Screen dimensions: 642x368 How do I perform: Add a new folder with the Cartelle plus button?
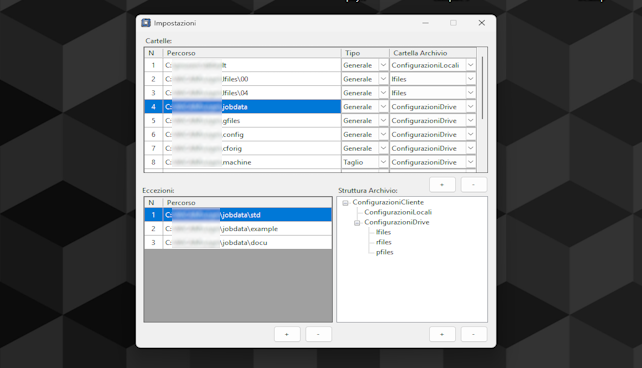point(442,185)
